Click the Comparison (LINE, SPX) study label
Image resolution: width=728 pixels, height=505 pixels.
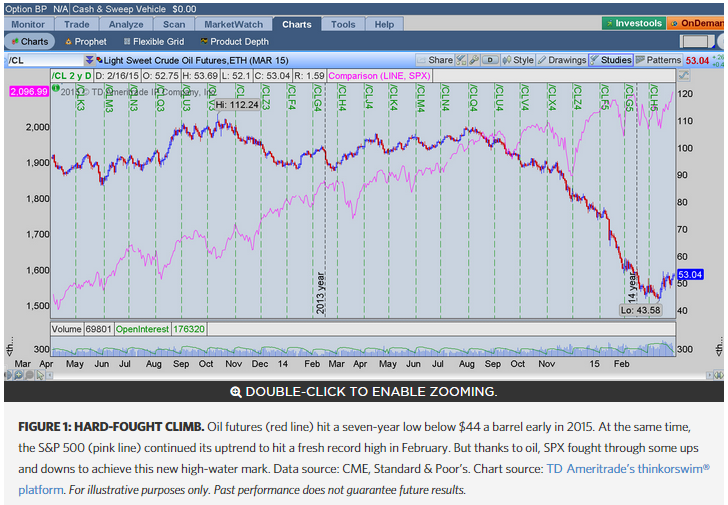click(379, 76)
